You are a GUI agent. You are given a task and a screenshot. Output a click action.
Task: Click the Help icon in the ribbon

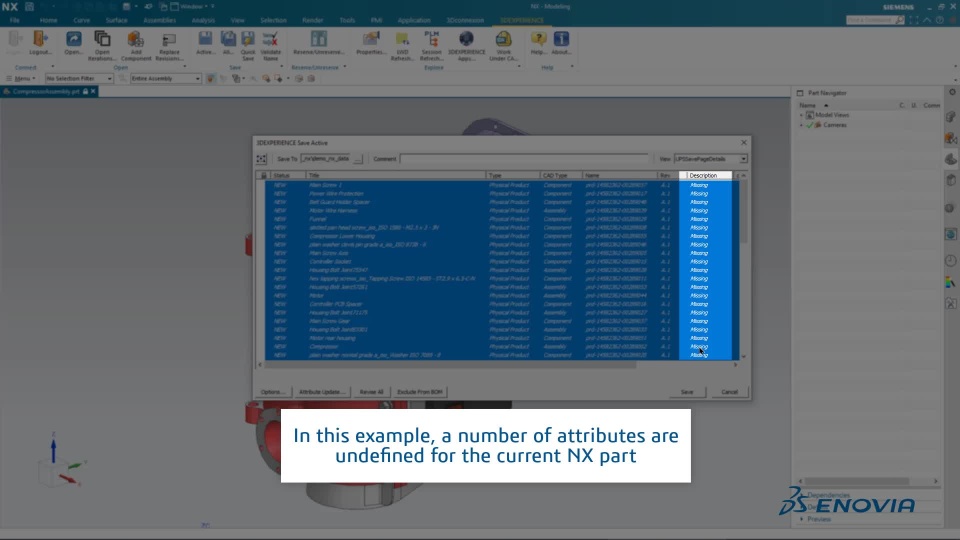tap(538, 39)
